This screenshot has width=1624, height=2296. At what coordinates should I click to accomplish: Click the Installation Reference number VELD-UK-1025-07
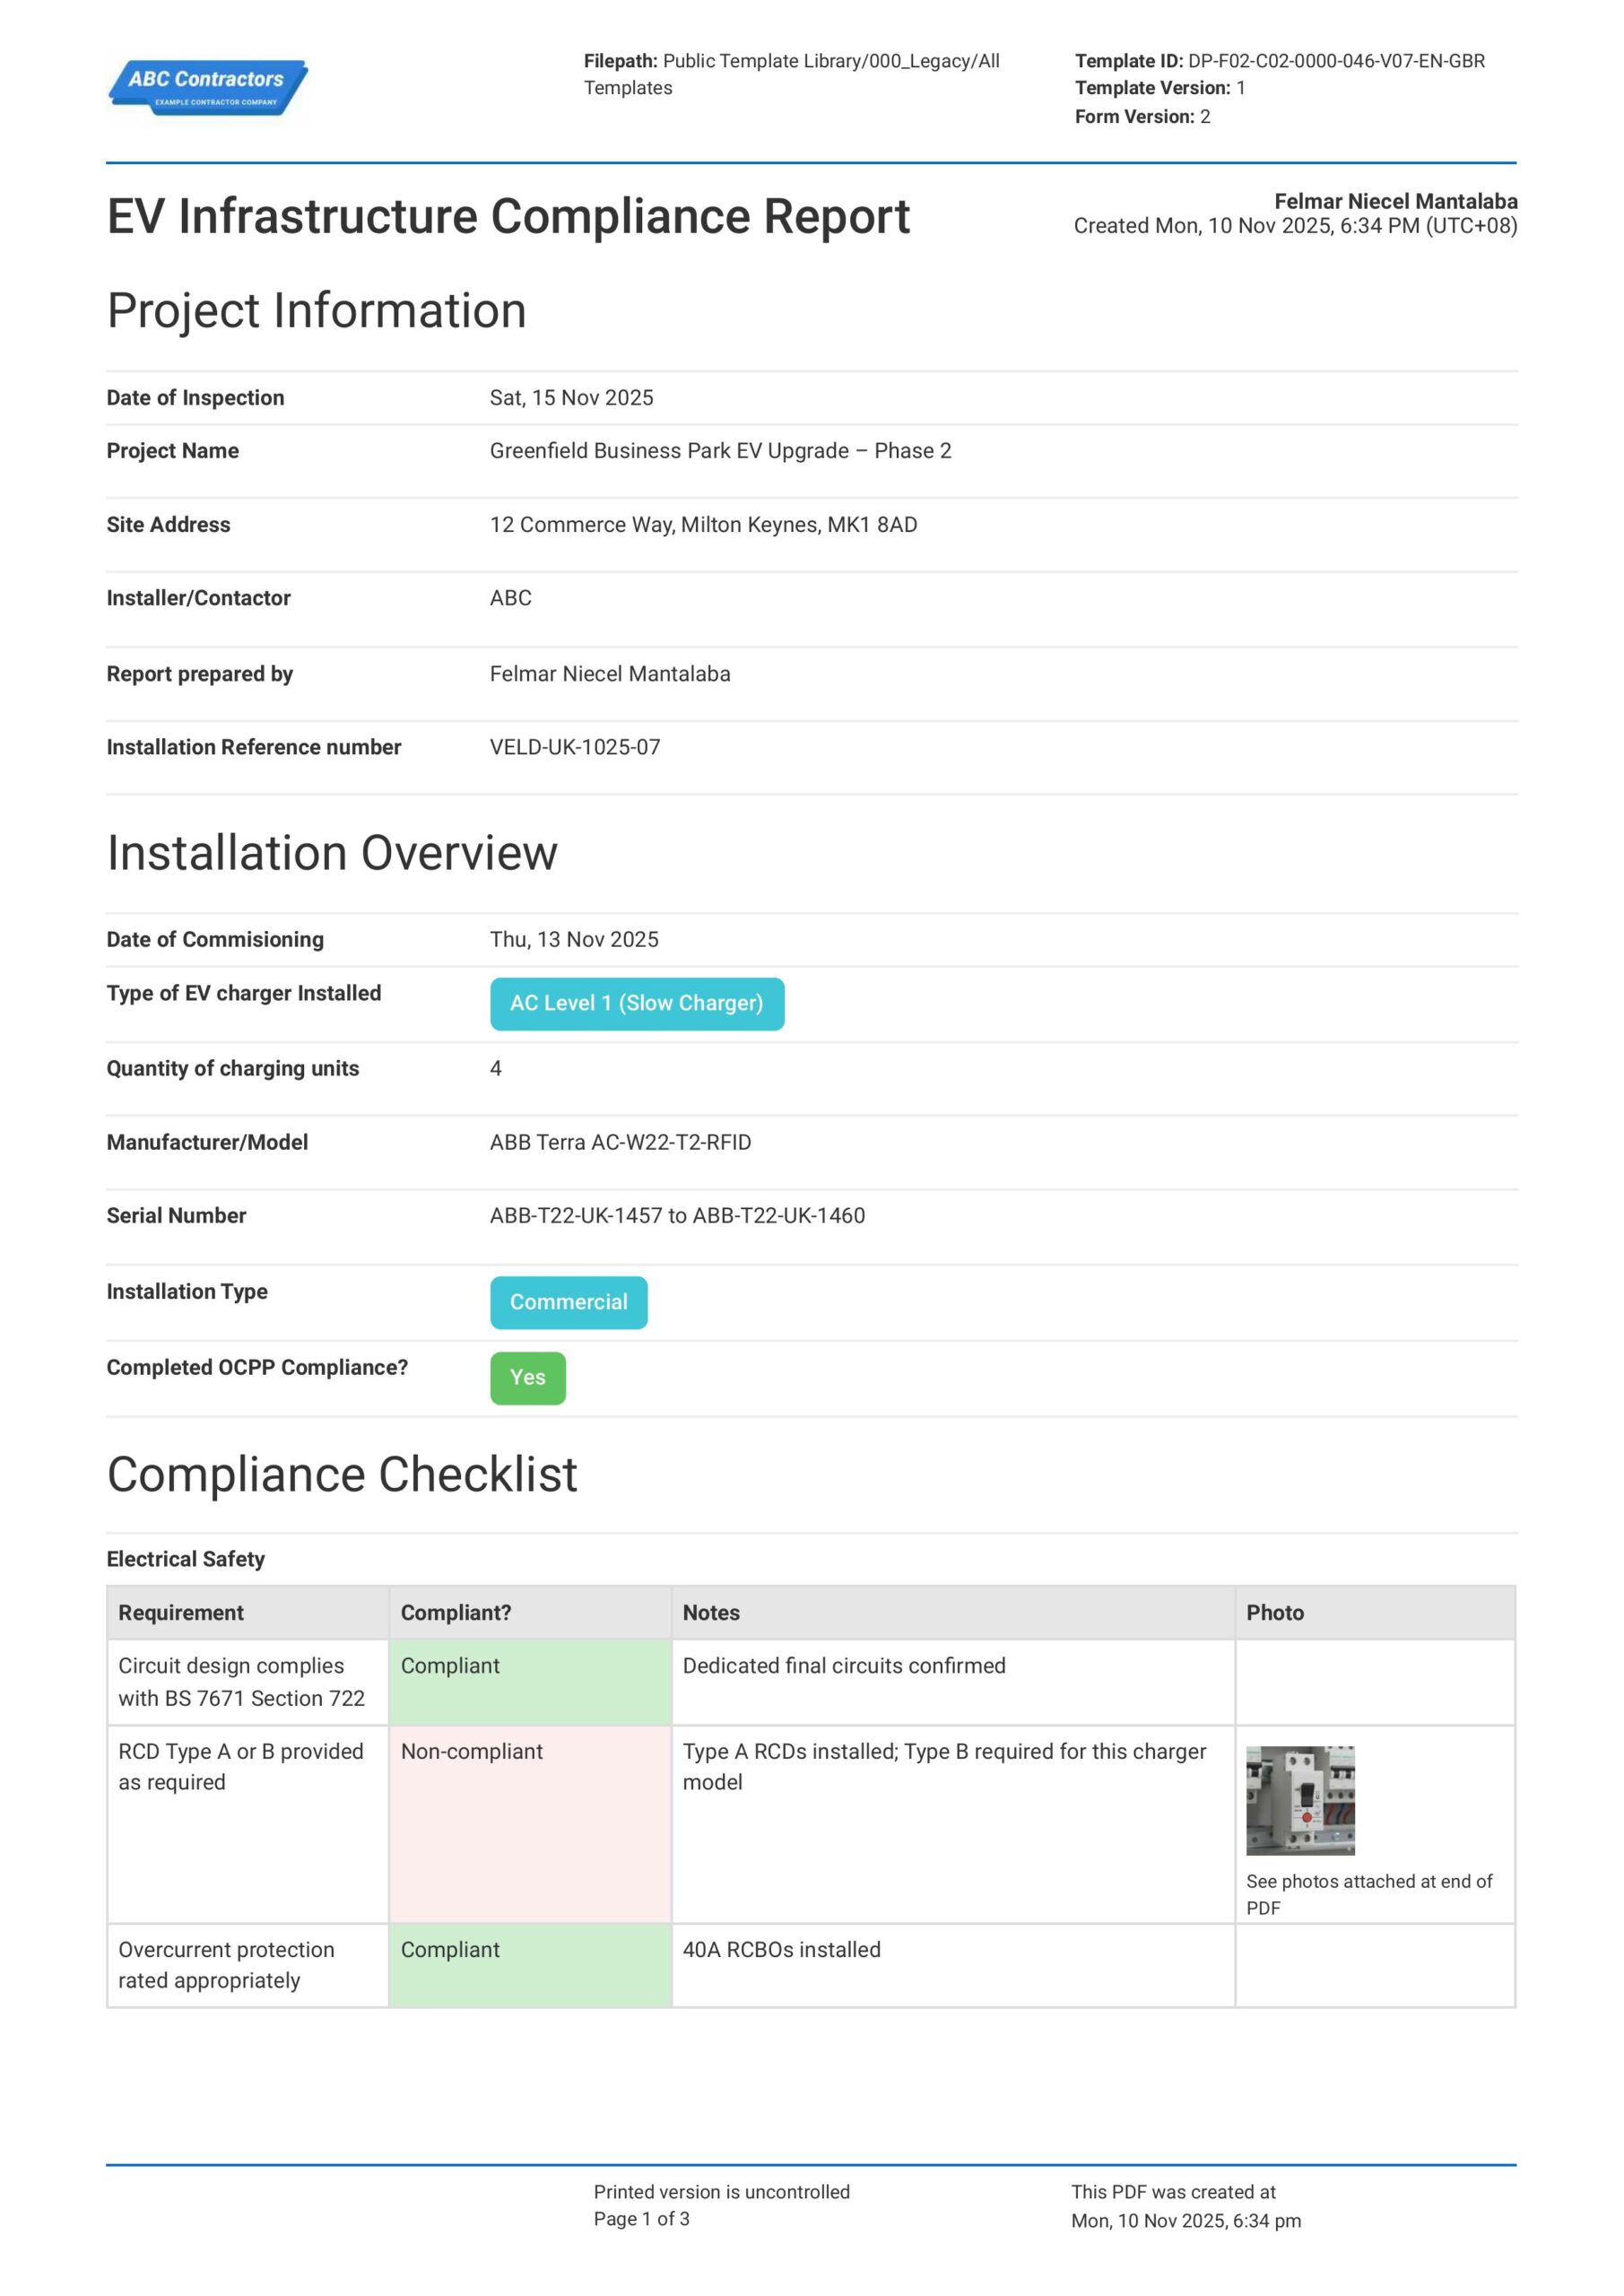click(575, 747)
